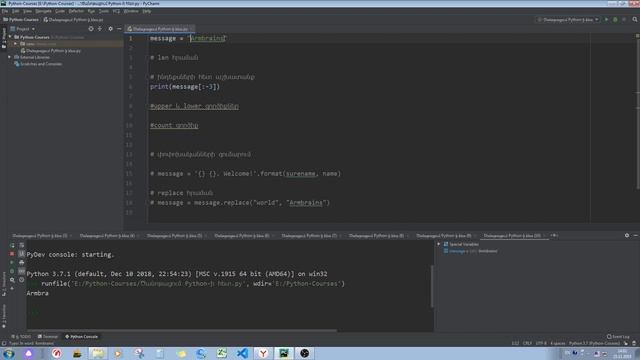Viewport: 640px width, 360px height.
Task: Open Scratches and Consoles in project tree
Action: pos(41,64)
